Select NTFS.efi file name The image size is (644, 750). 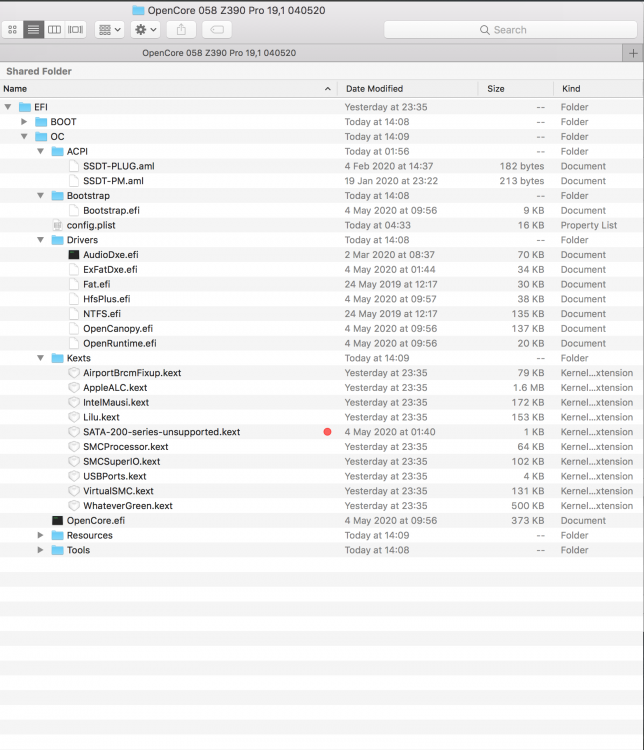102,314
